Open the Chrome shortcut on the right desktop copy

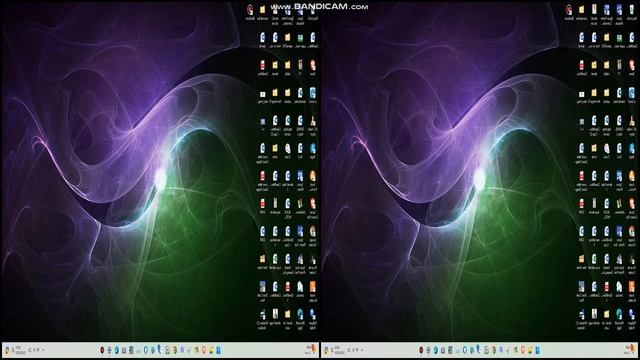(x=631, y=231)
